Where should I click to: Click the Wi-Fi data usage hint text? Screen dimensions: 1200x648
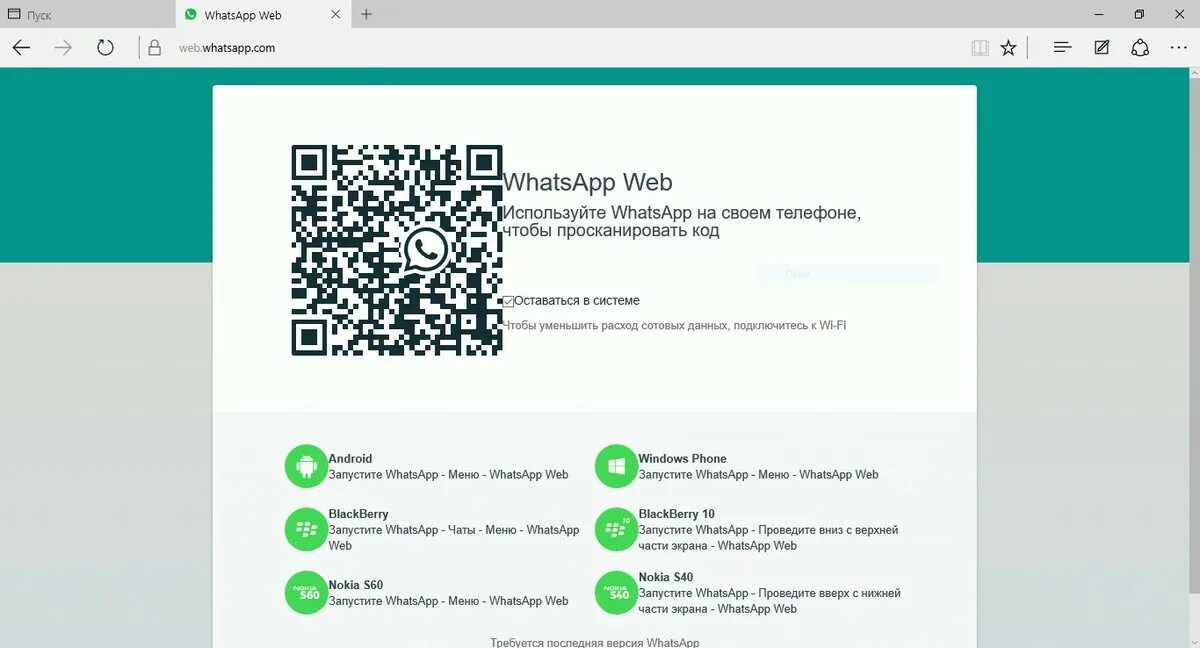click(674, 325)
